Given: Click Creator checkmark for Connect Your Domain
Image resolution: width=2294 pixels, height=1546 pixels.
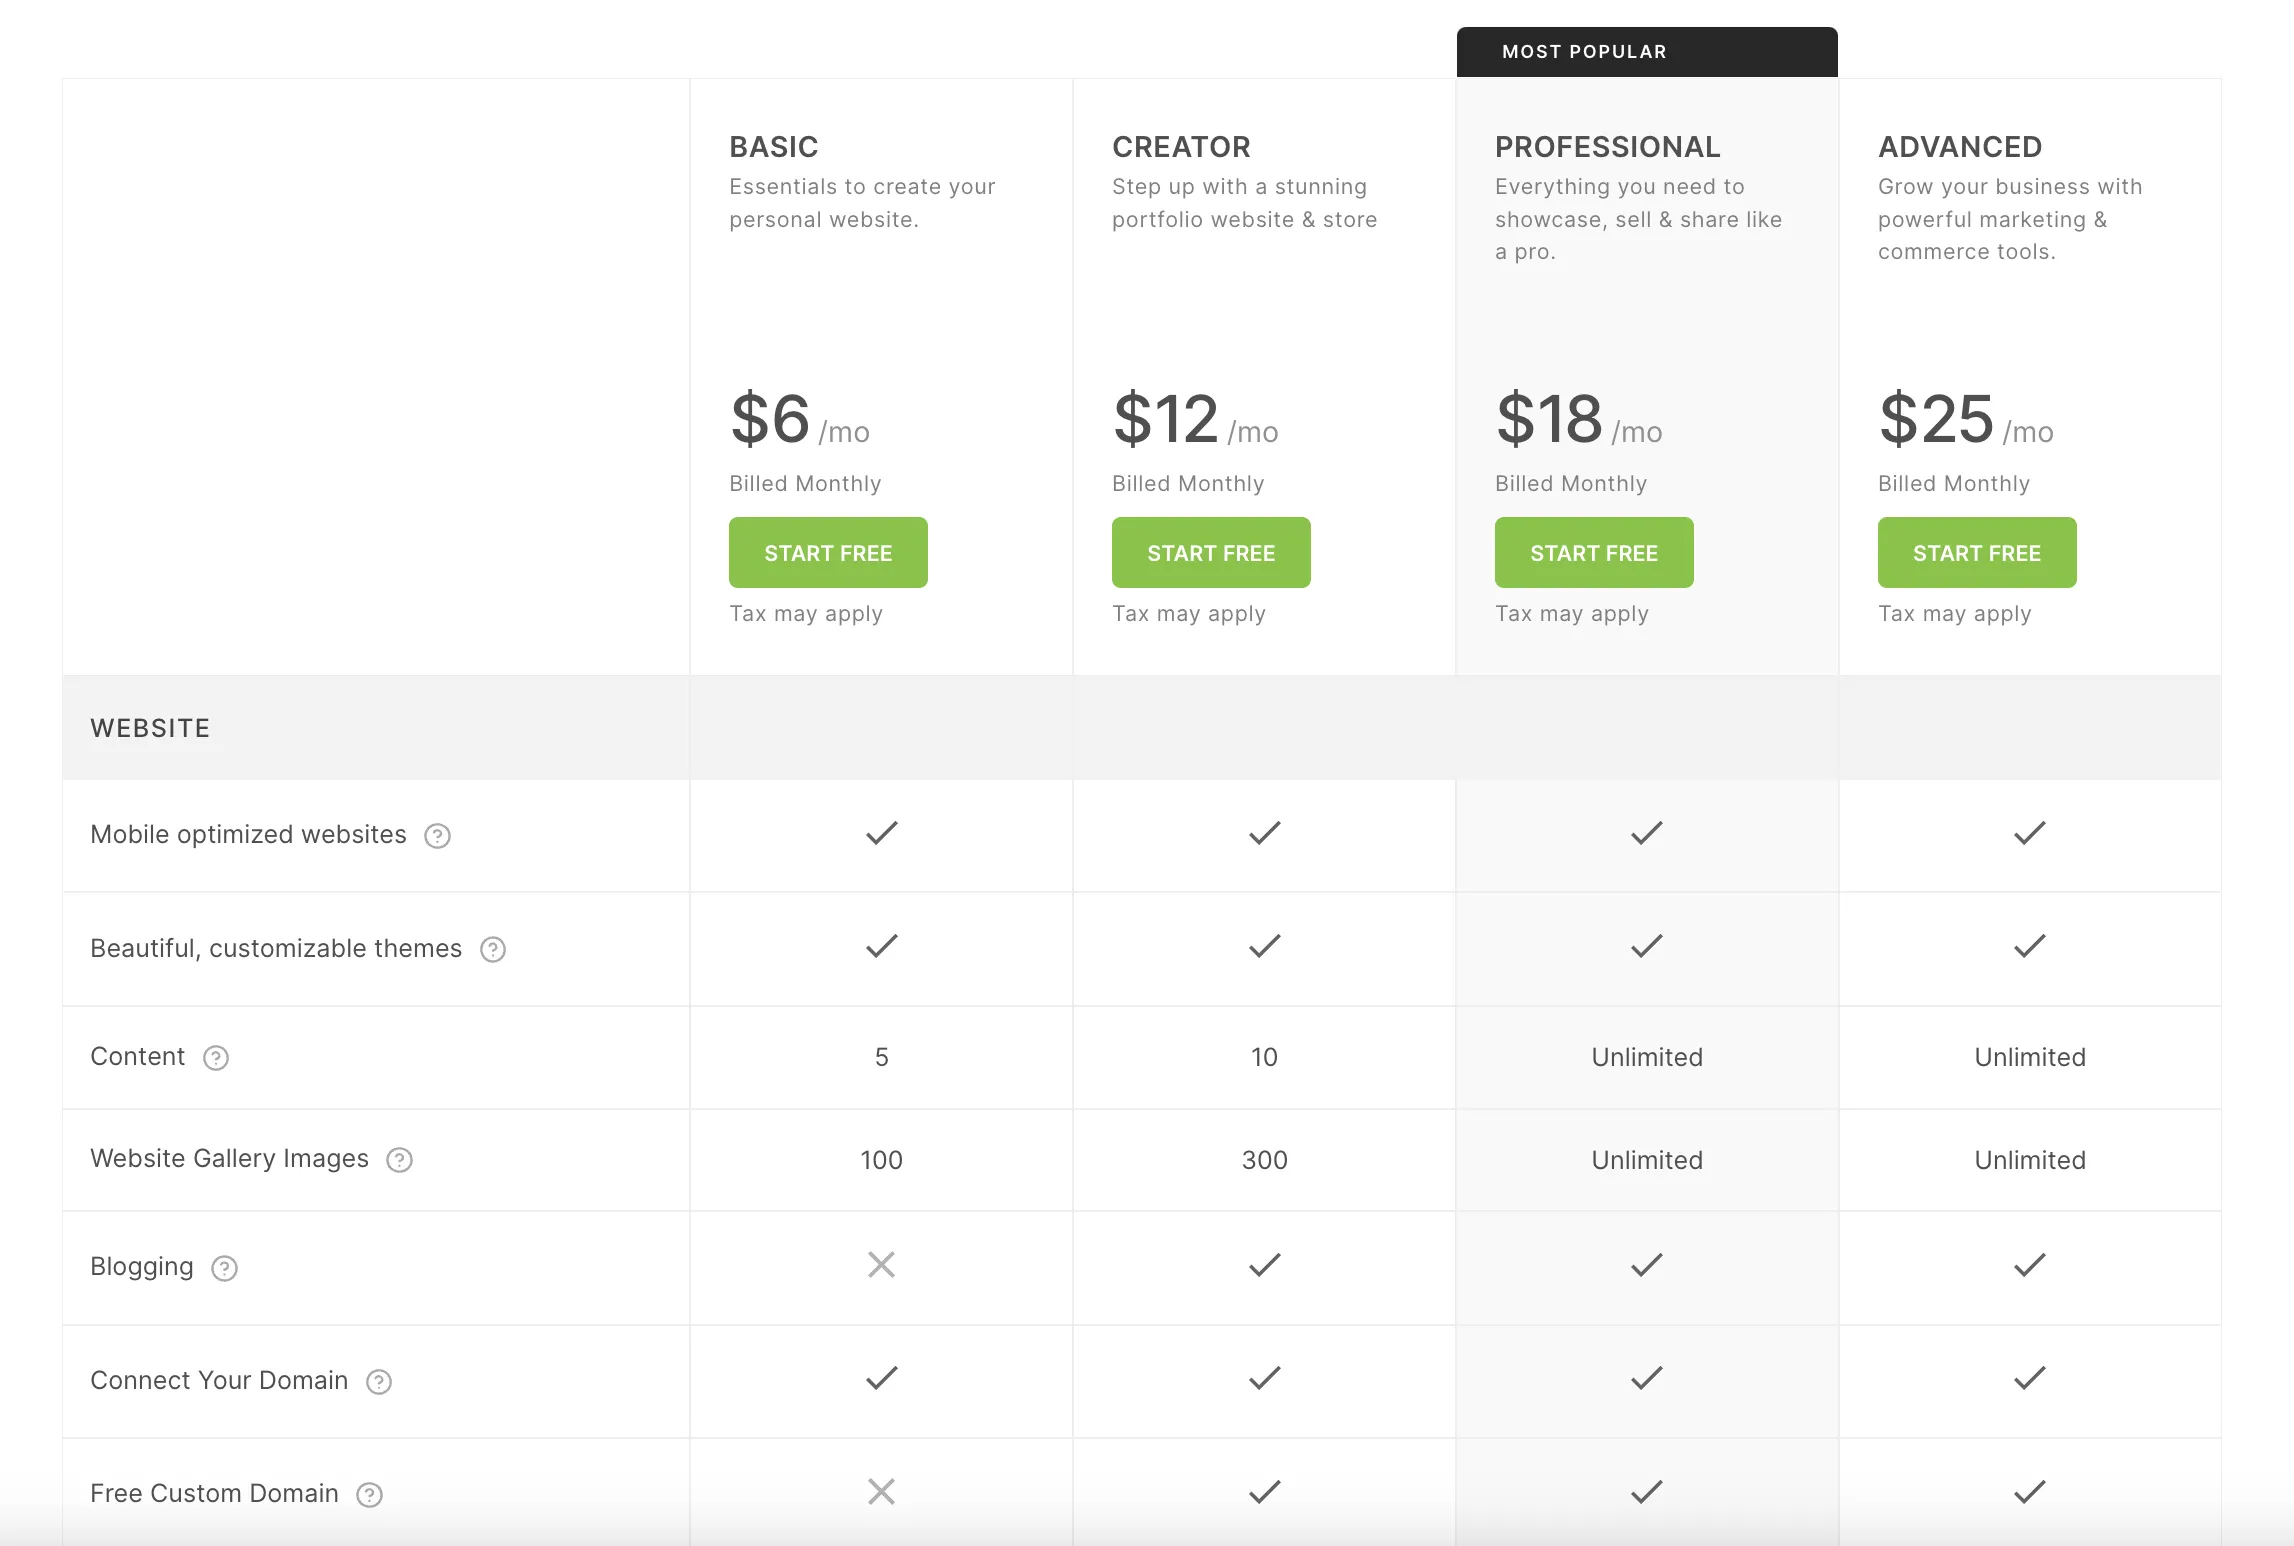Looking at the screenshot, I should [1265, 1378].
